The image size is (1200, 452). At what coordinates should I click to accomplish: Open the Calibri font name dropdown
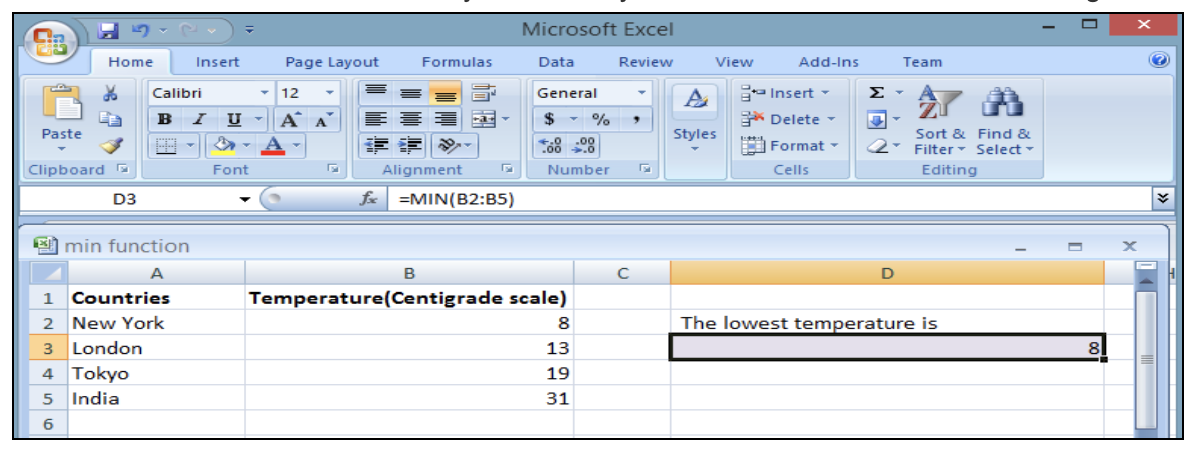point(264,93)
